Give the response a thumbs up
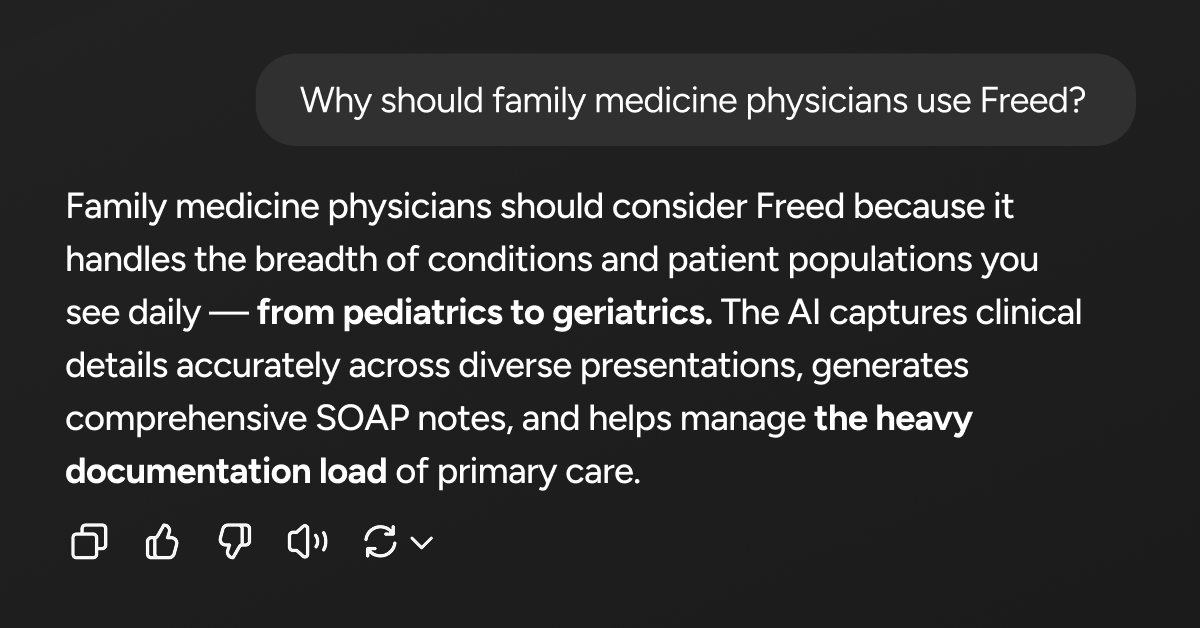 (162, 543)
